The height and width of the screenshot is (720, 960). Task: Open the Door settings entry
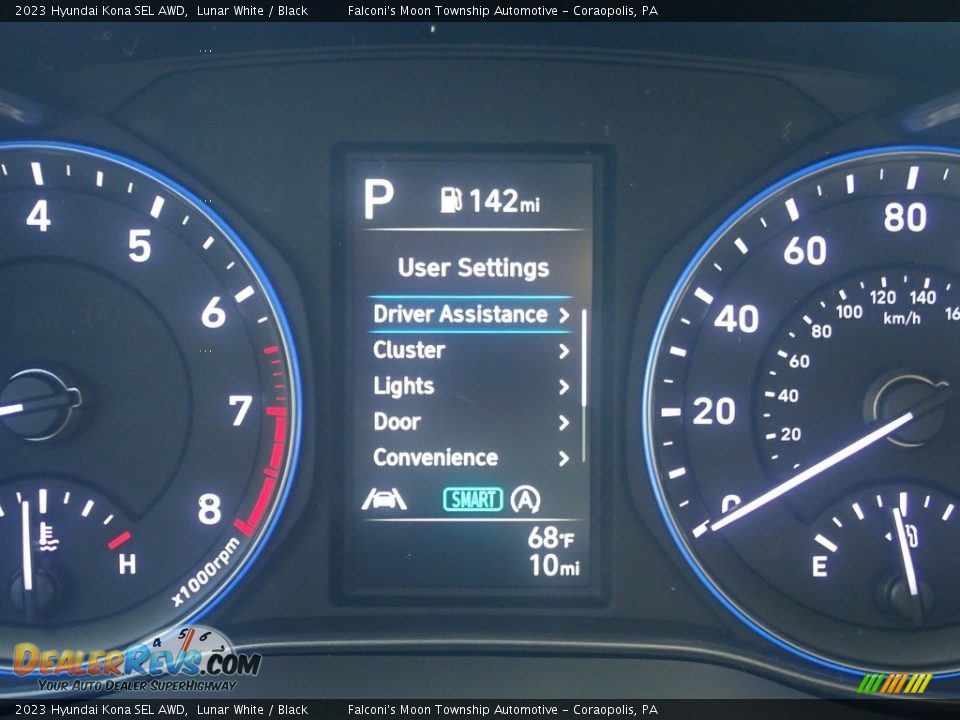[x=470, y=422]
